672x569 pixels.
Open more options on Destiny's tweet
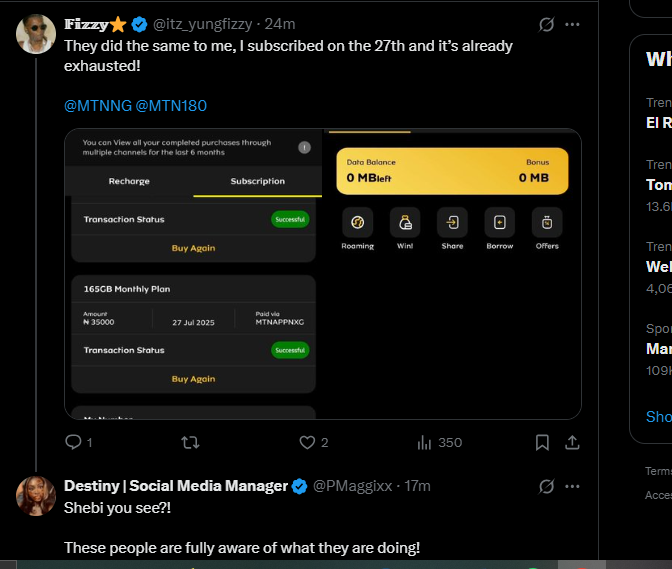[573, 486]
